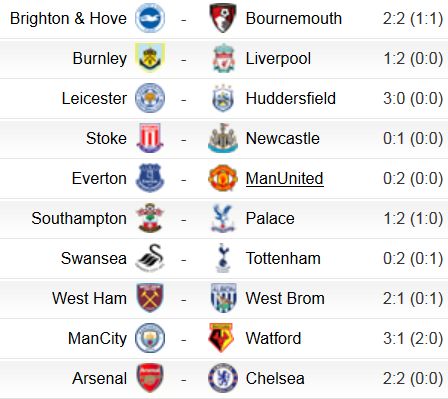
Task: Open the Newcastle club crest
Action: [x=223, y=138]
